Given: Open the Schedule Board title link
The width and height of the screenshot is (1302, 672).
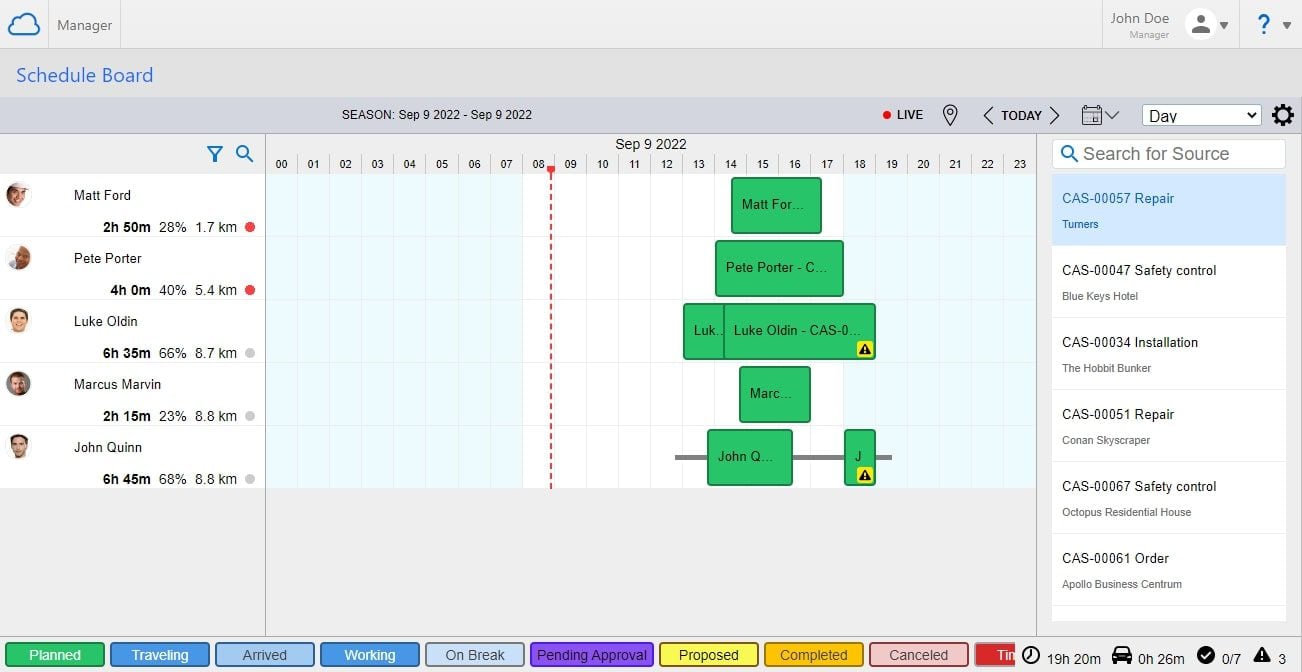Looking at the screenshot, I should pos(85,75).
